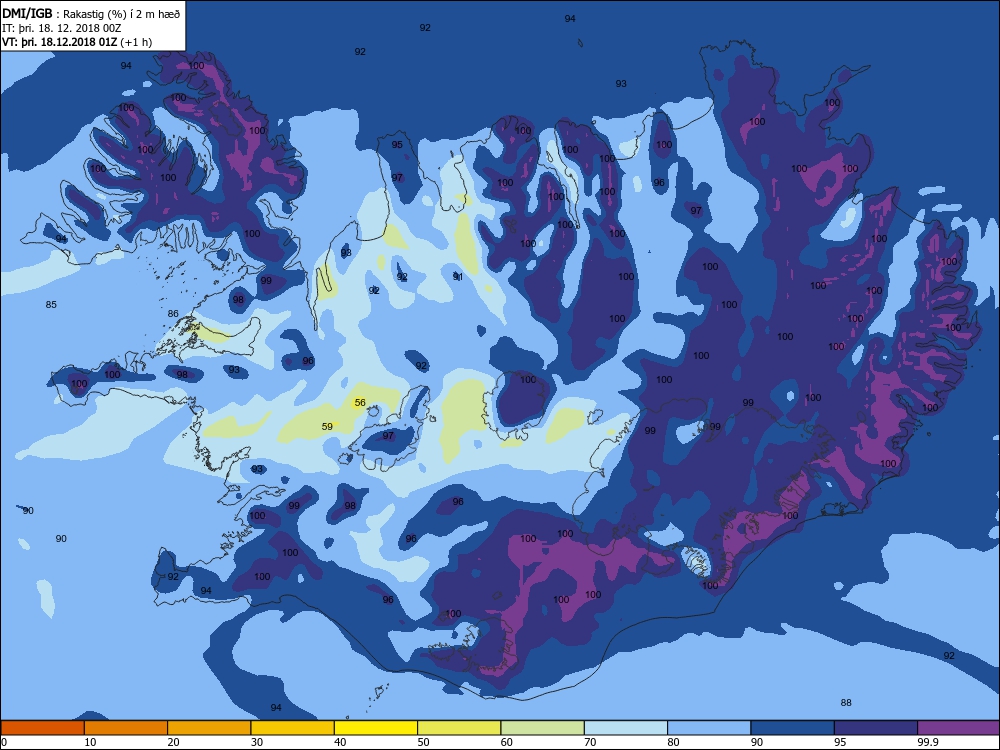This screenshot has height=750, width=1000.
Task: Click the bright yellow 40–50 legend swatch
Action: coord(376,728)
